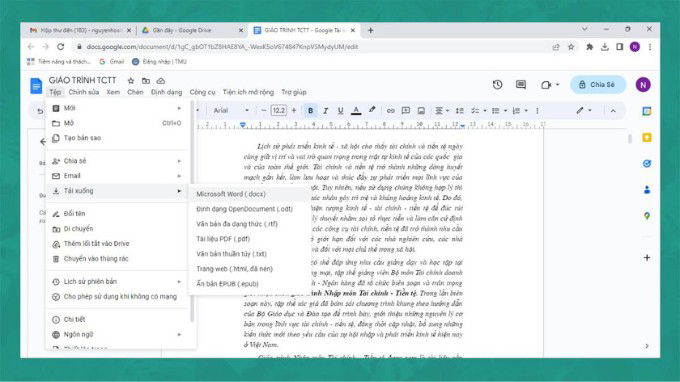Insert a link with chain icon
This screenshot has height=382, width=680.
tap(390, 111)
